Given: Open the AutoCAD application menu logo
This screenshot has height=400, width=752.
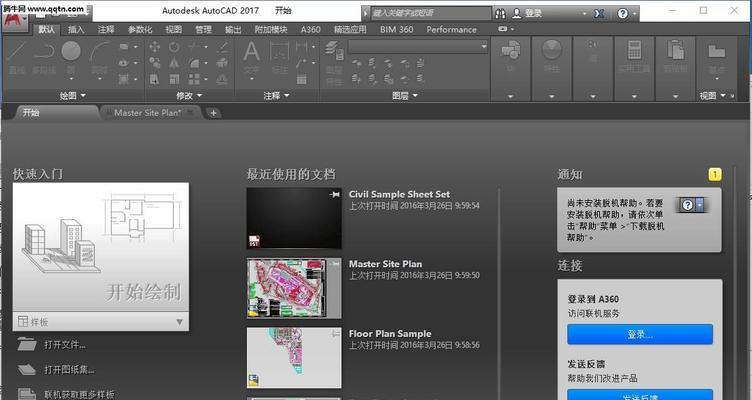Looking at the screenshot, I should tap(15, 21).
